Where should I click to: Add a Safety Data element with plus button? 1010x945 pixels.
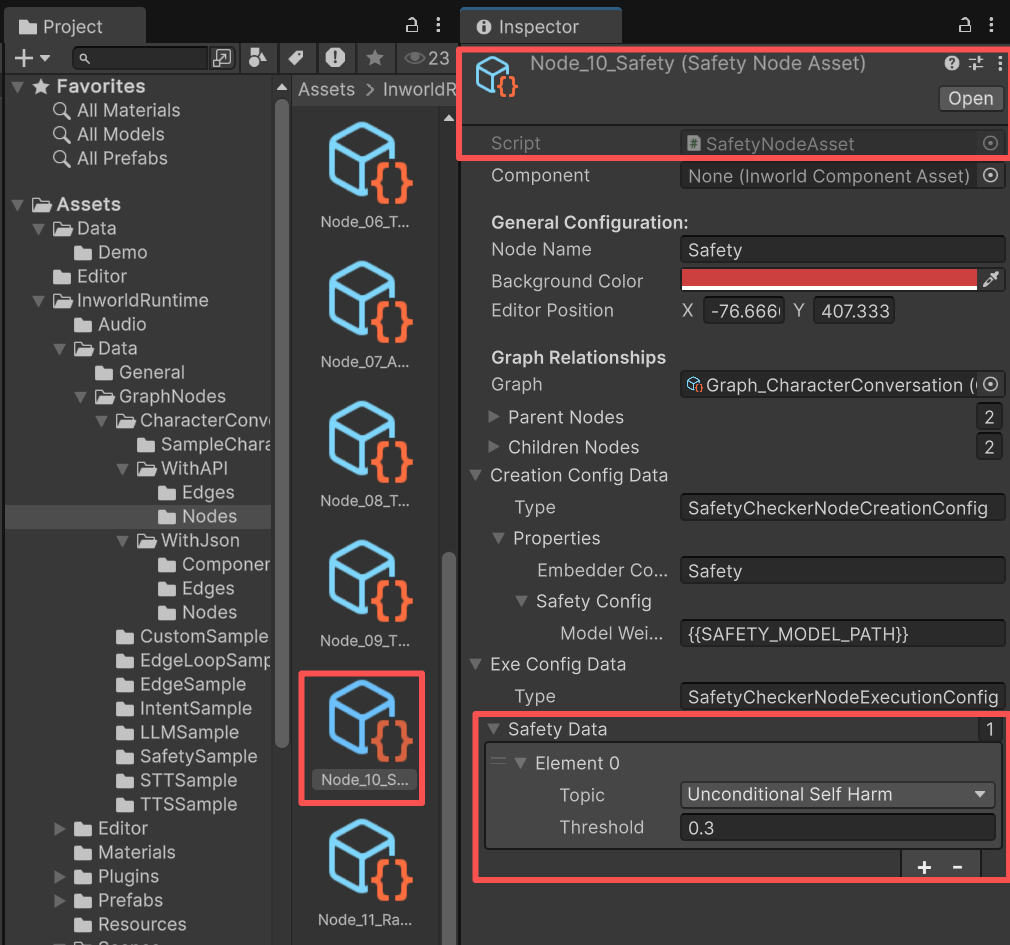(924, 867)
